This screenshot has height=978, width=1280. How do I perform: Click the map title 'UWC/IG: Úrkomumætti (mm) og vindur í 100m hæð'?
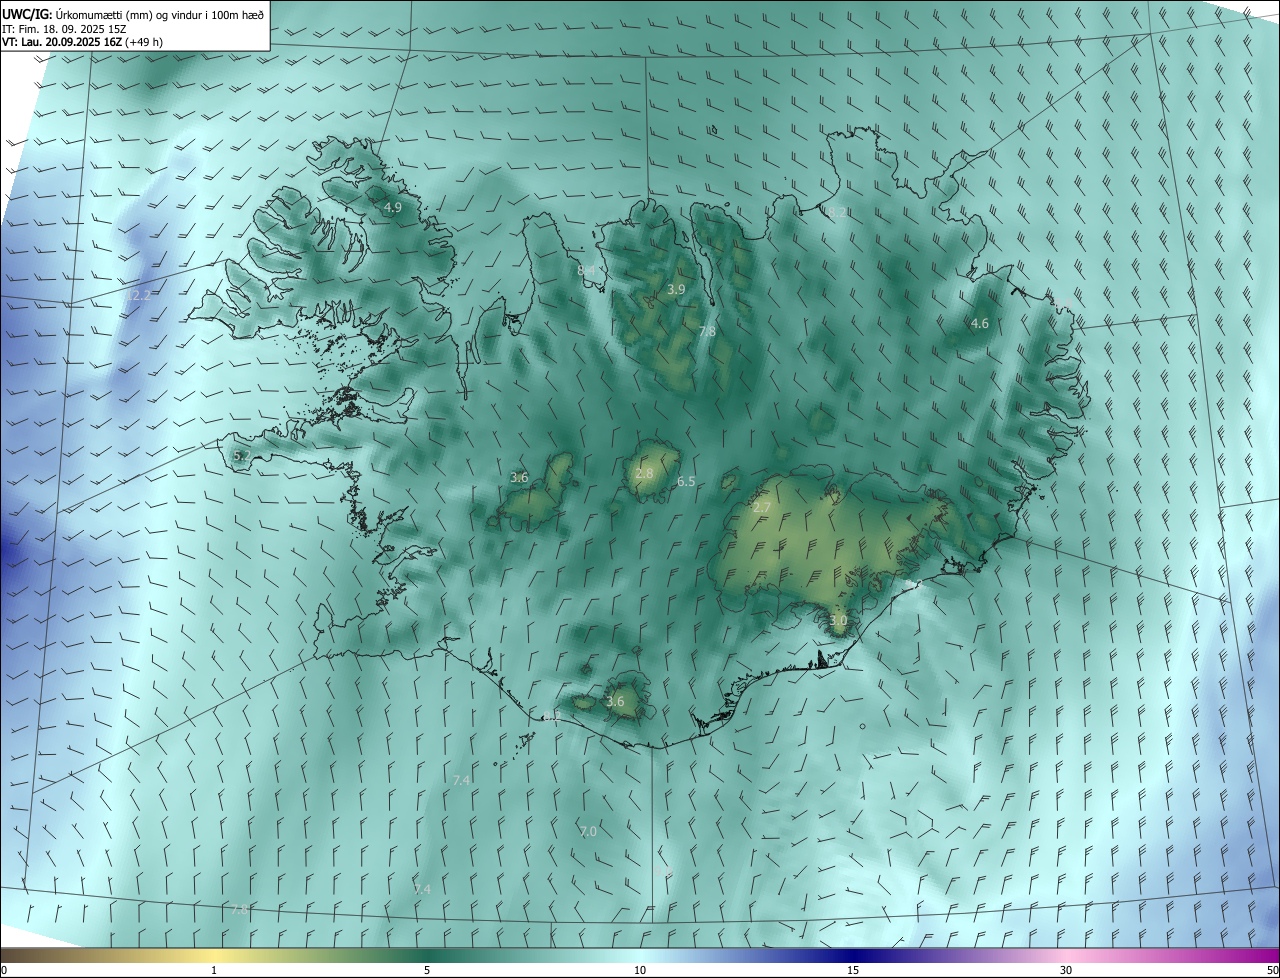tap(133, 14)
